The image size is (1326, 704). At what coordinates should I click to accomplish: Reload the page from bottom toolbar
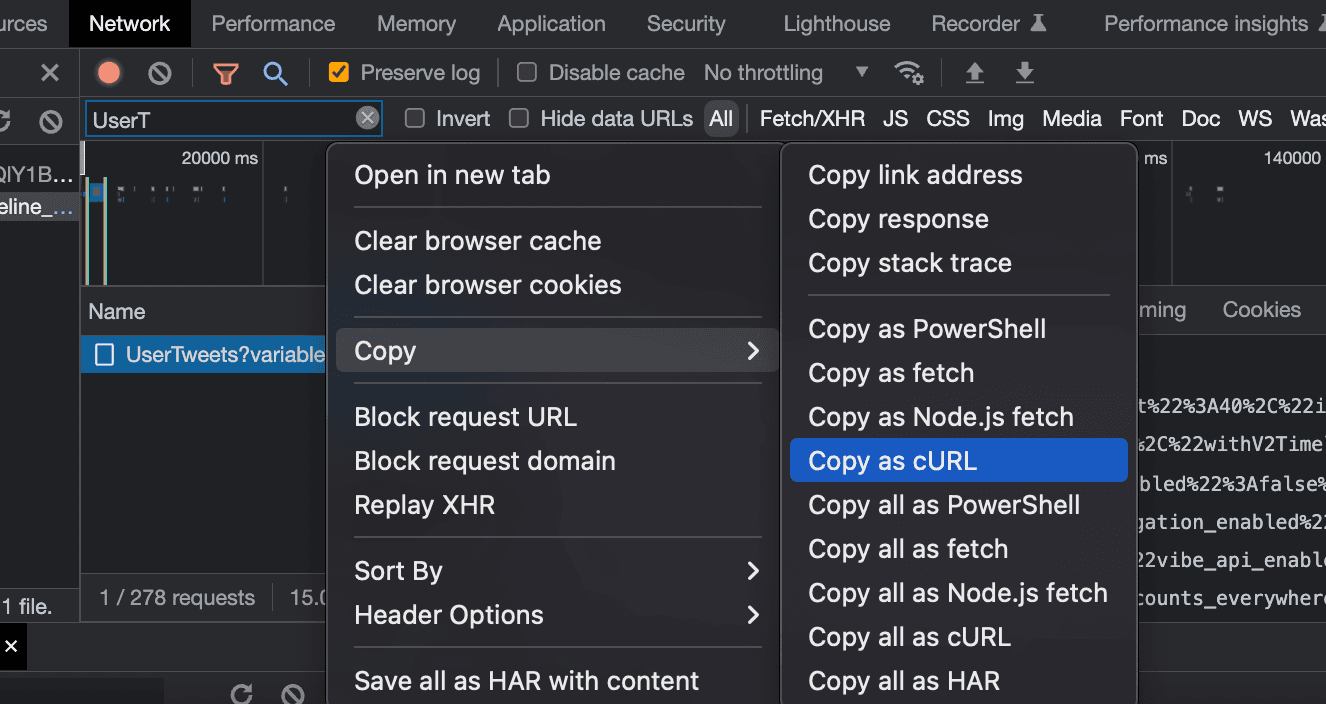(x=240, y=692)
